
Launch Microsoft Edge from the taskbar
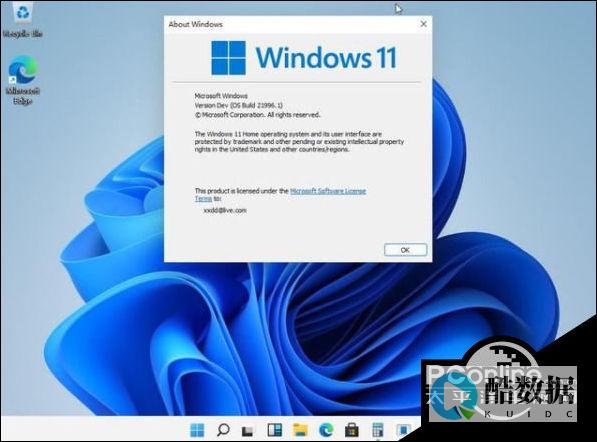click(x=326, y=430)
